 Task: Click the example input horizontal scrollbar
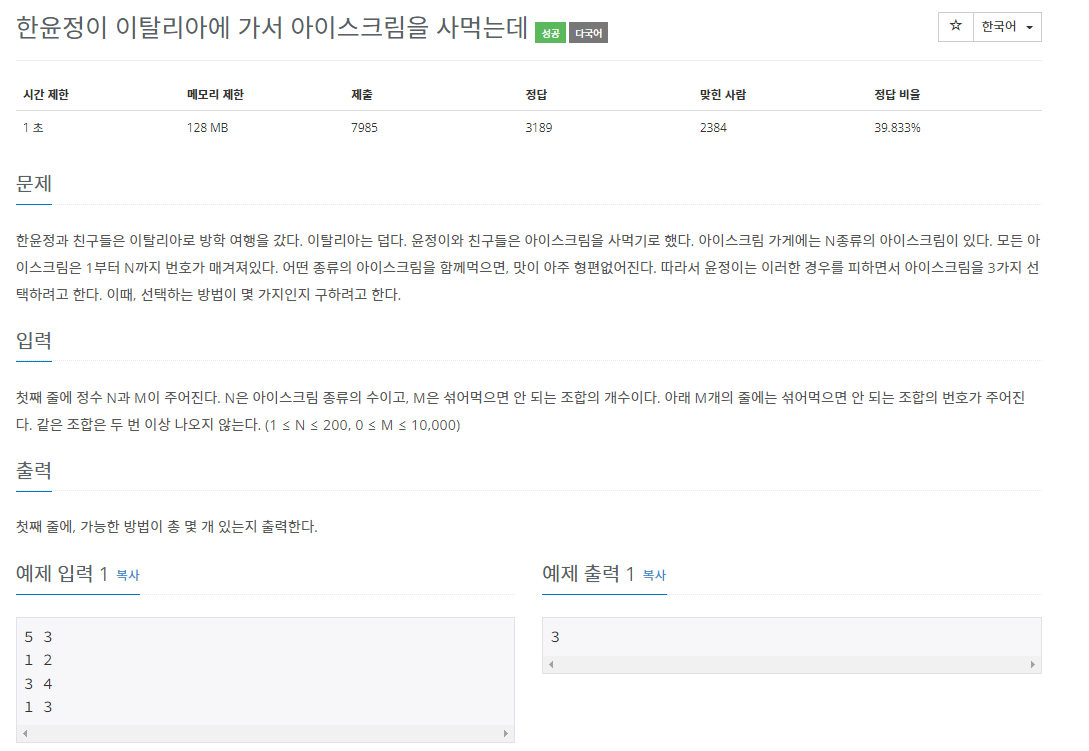point(265,734)
